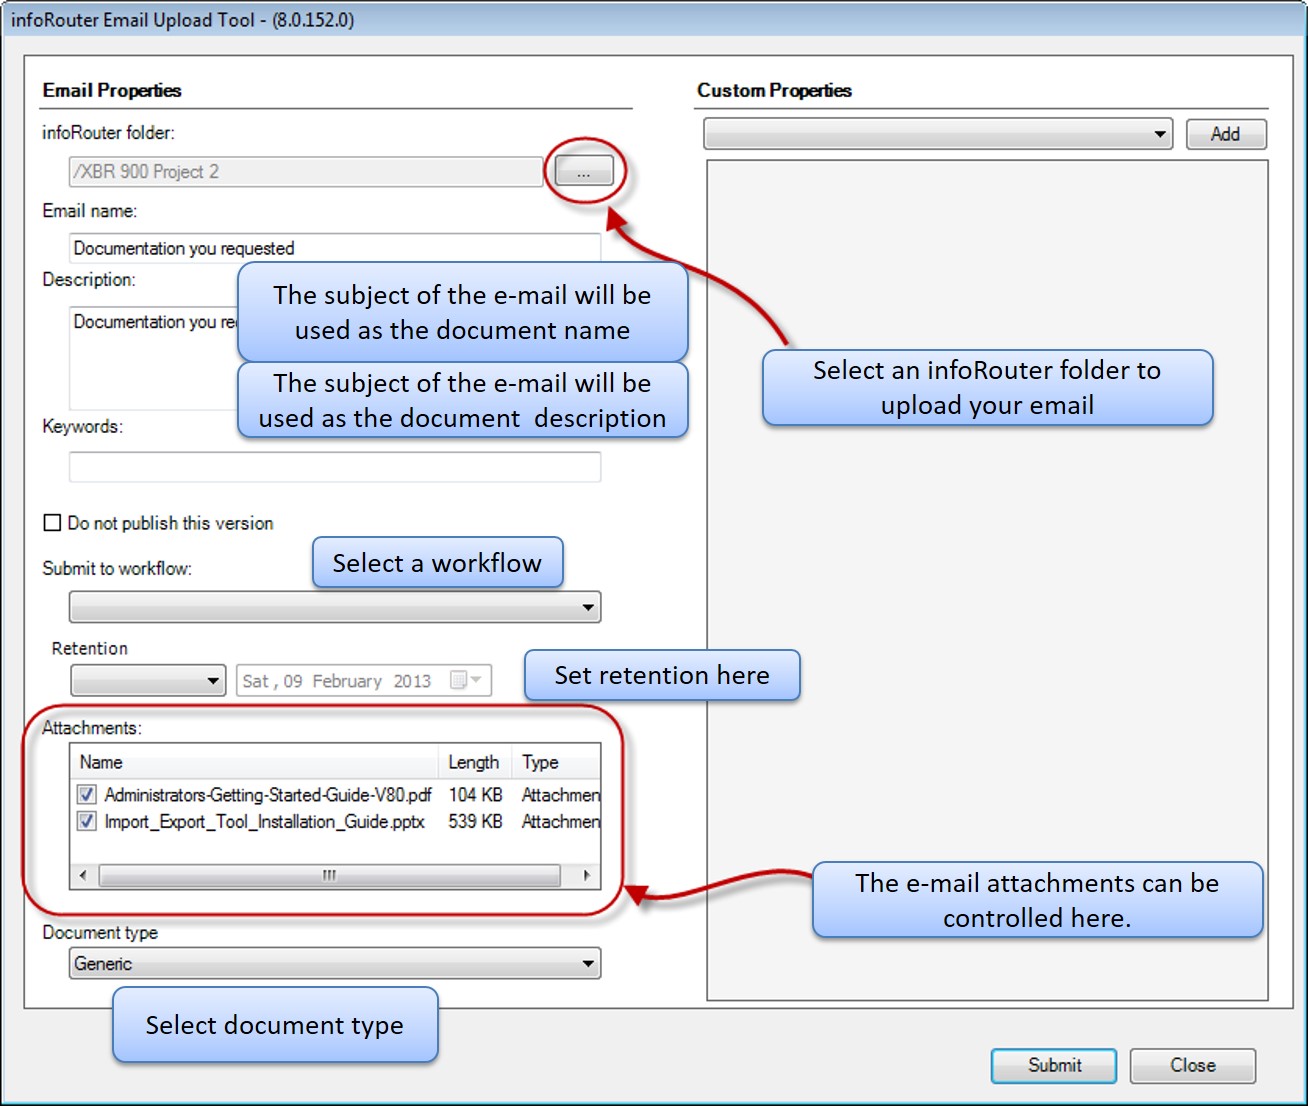Click attachments scrollbar right arrow
This screenshot has height=1106, width=1308.
tap(587, 875)
